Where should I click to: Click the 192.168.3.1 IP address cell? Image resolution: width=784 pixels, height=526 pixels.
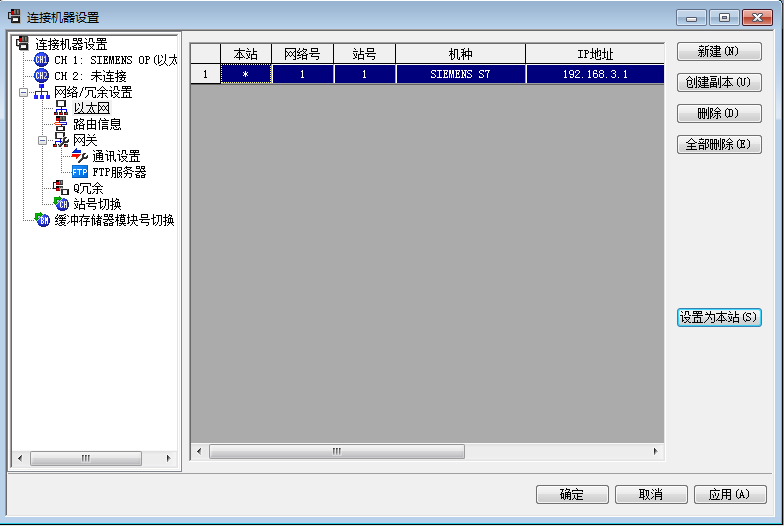[595, 74]
